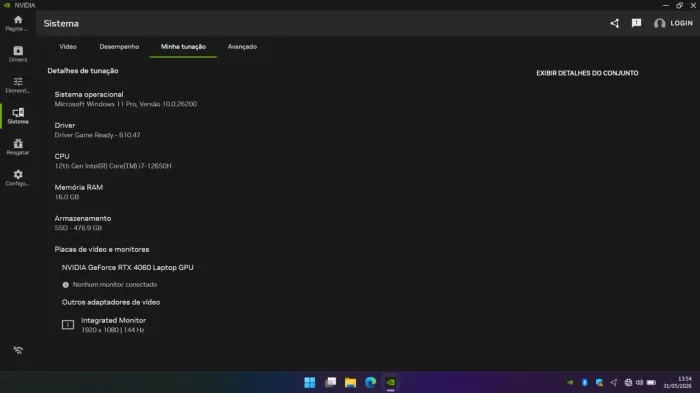This screenshot has height=393, width=700.
Task: Click the 1920 x 1080 | 144 Hz text
Action: tap(112, 330)
